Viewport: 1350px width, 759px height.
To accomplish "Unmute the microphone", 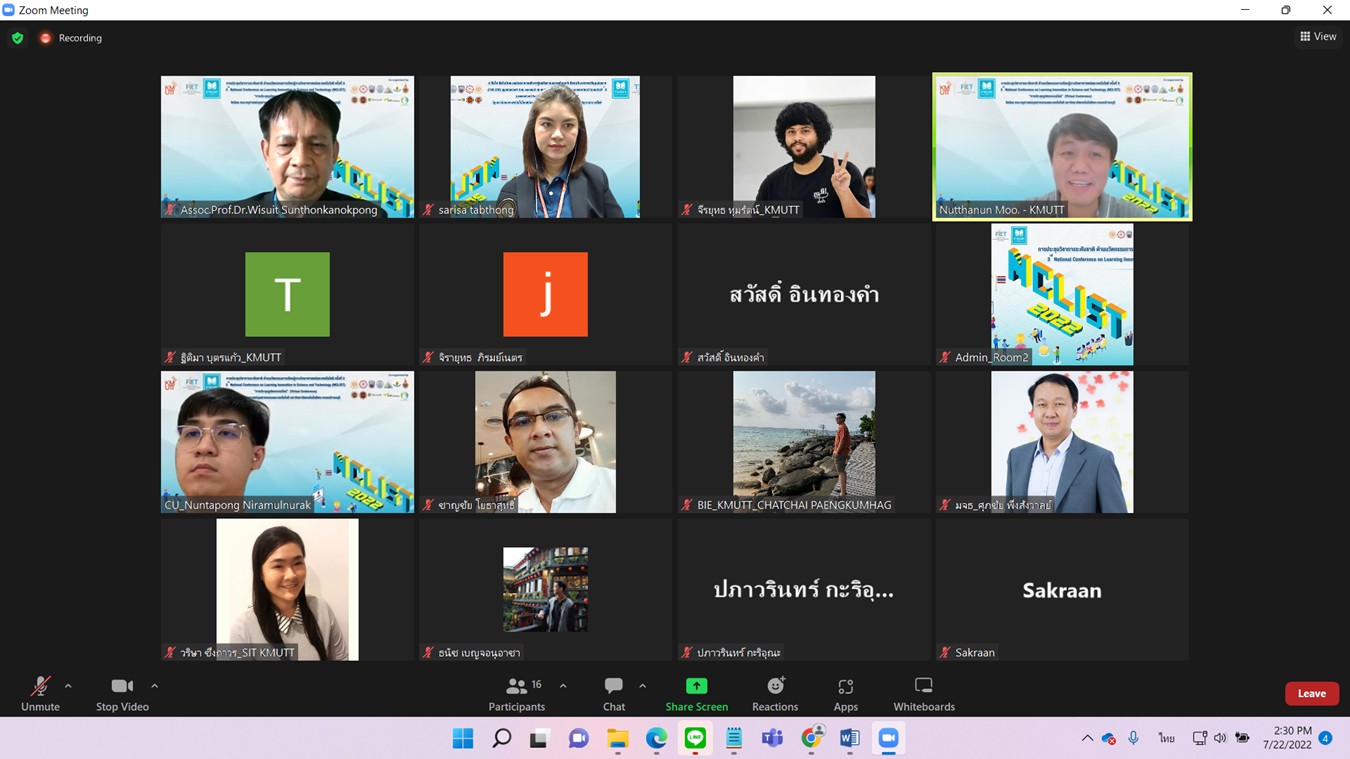I will 40,693.
